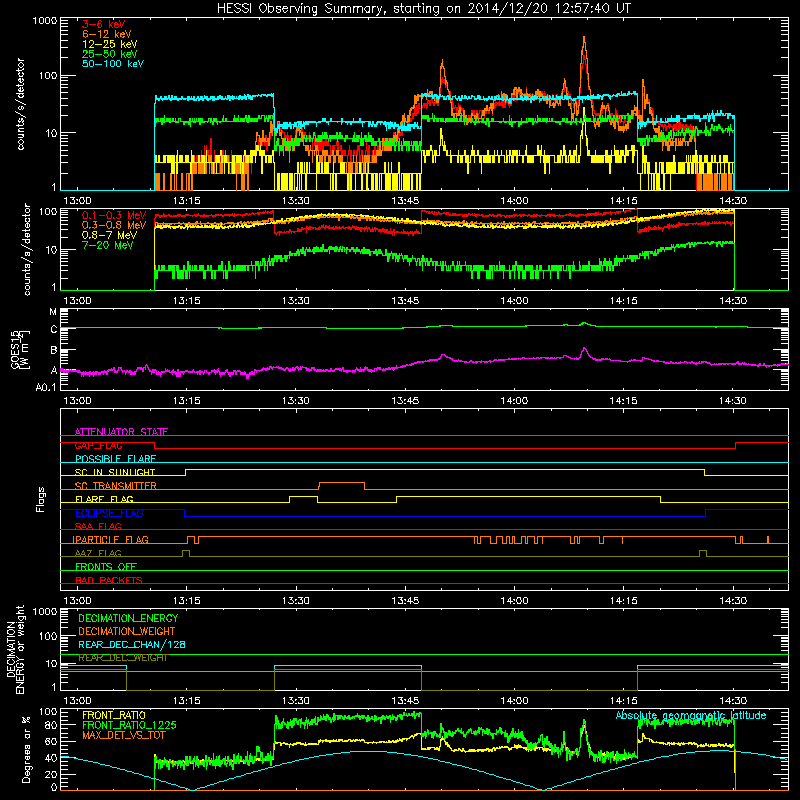Click the HESSI Observing Summary title text
The width and height of the screenshot is (800, 800).
pos(423,9)
